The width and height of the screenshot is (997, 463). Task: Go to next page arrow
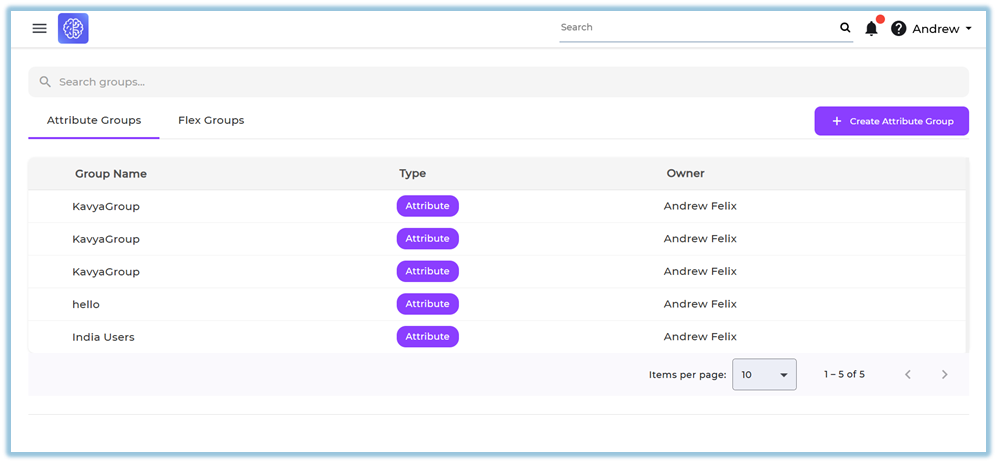pos(944,375)
